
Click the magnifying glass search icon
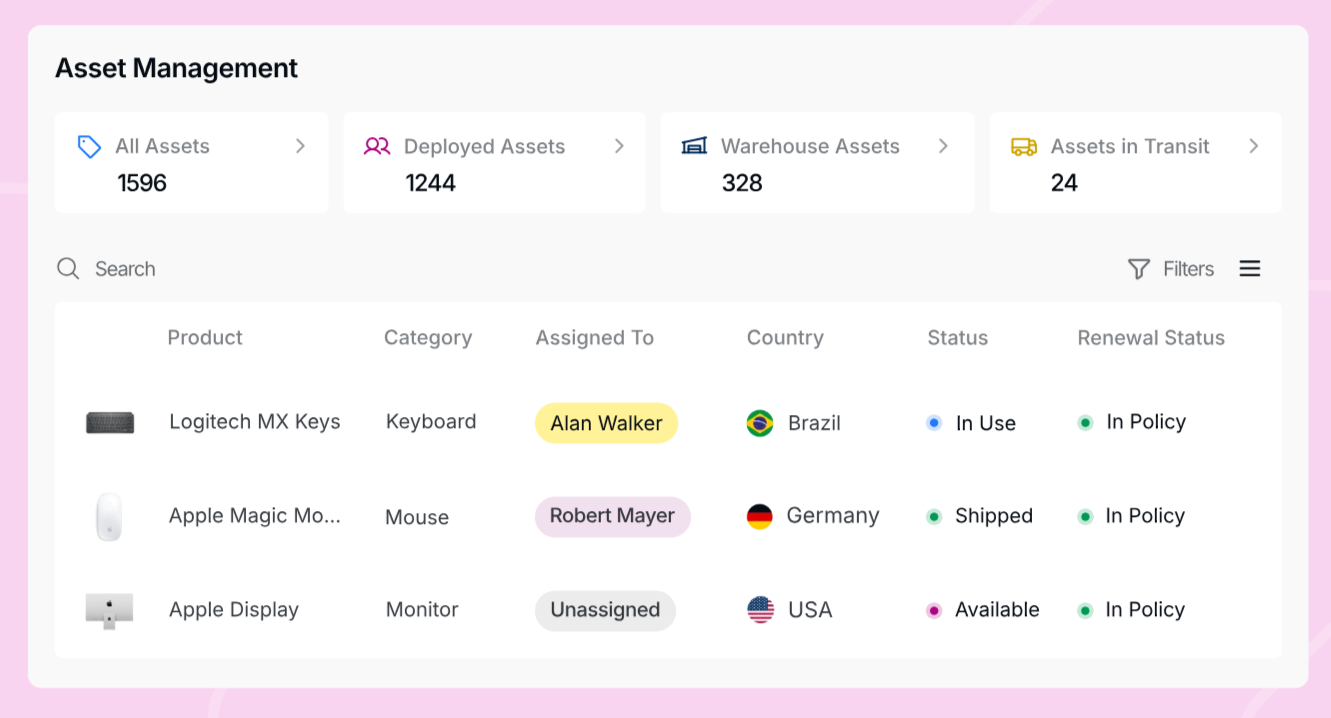click(68, 269)
